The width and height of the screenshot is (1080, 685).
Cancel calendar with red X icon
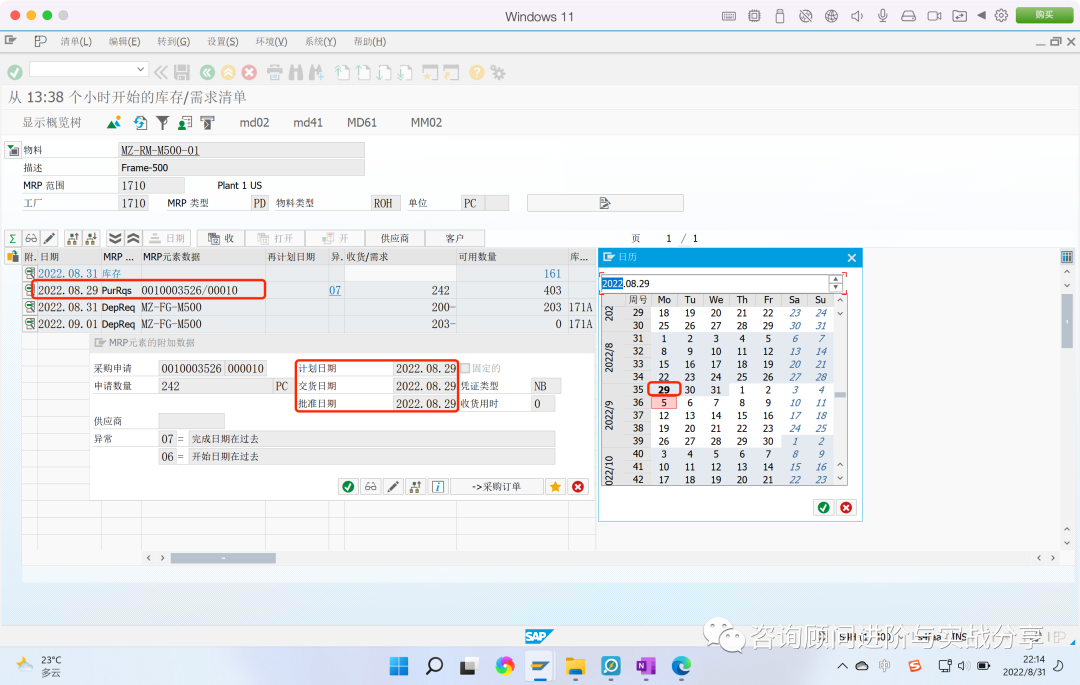846,507
